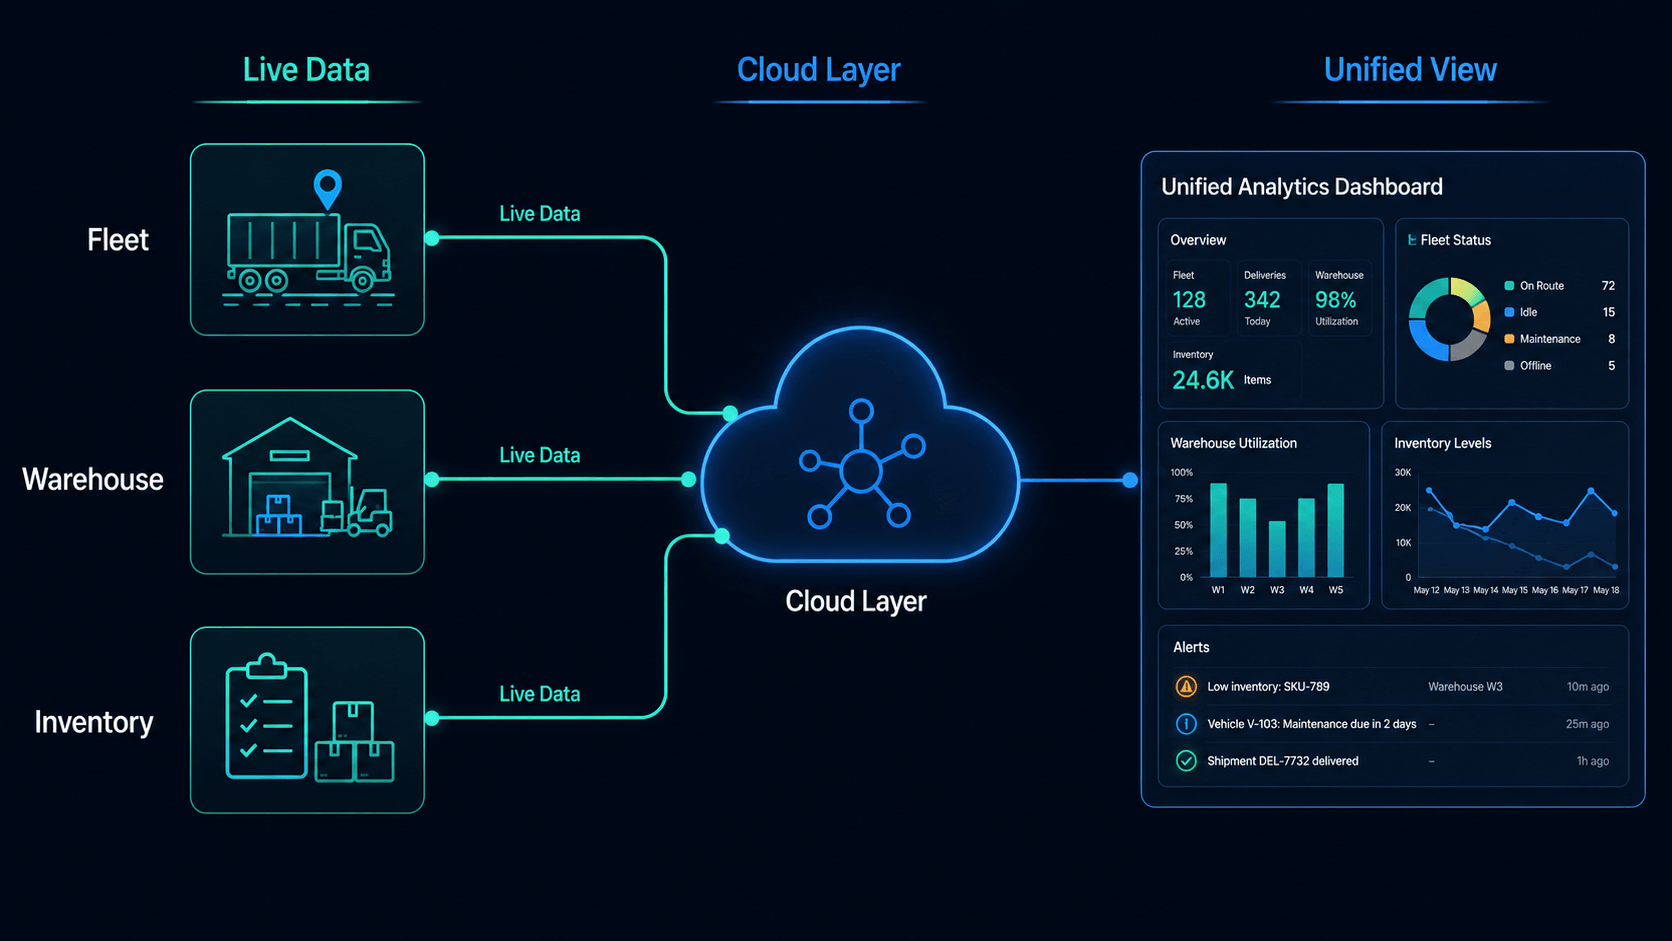Open the Low inventory: SKU-789 alert

[x=1392, y=687]
